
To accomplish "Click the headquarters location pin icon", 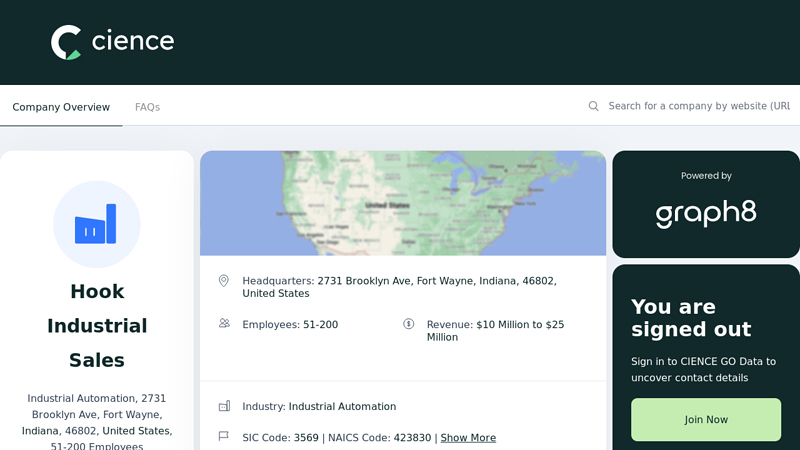I will tap(223, 281).
